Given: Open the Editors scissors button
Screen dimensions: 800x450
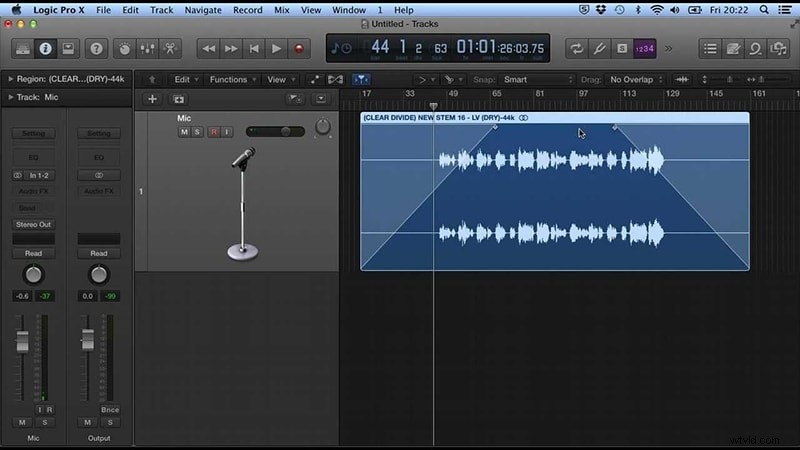Looking at the screenshot, I should (x=170, y=48).
